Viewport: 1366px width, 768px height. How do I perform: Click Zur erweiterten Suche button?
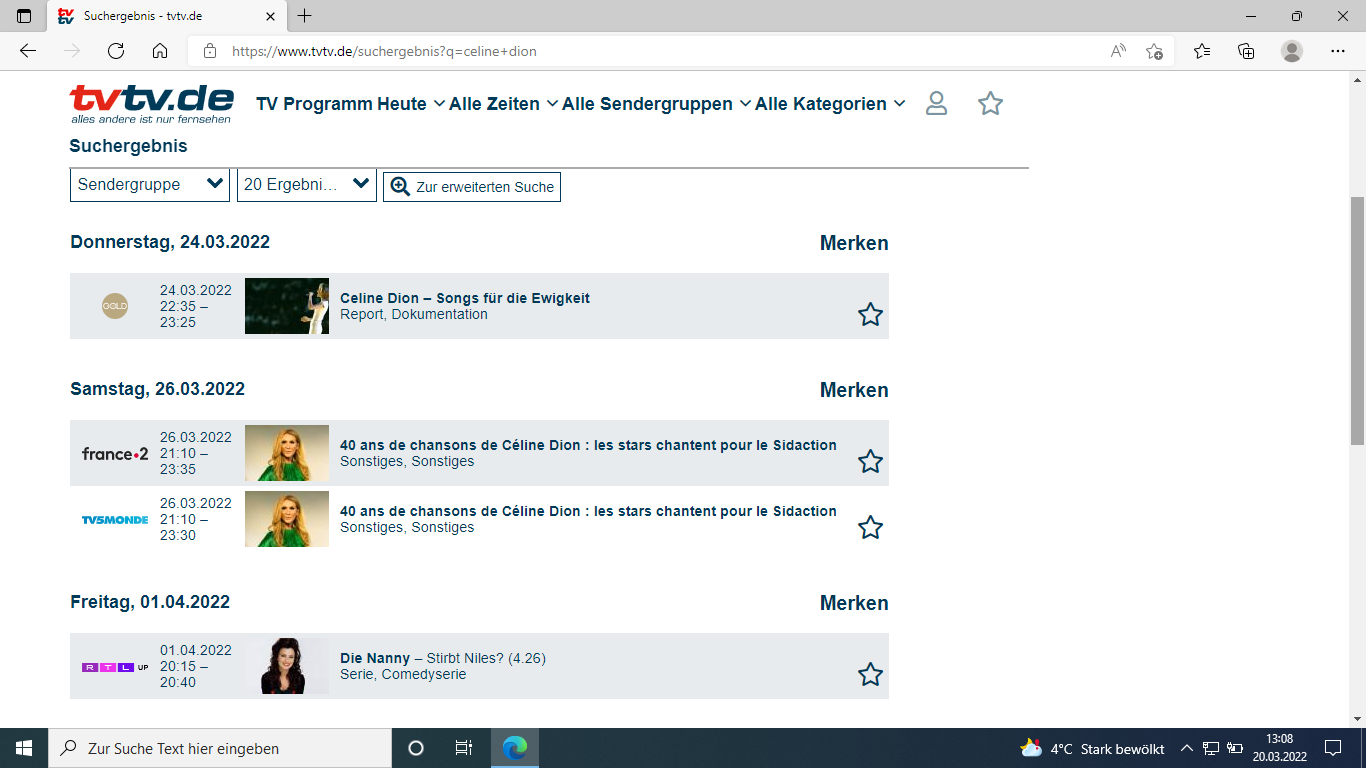(472, 187)
